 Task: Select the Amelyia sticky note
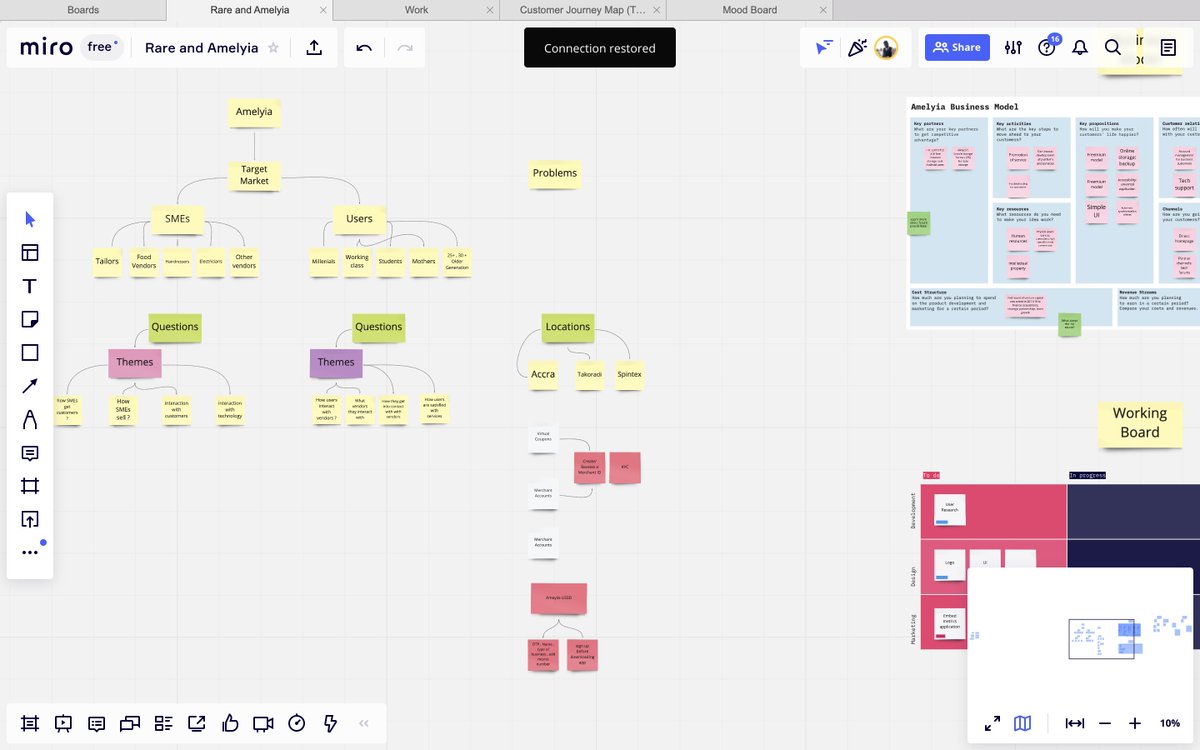pos(254,112)
